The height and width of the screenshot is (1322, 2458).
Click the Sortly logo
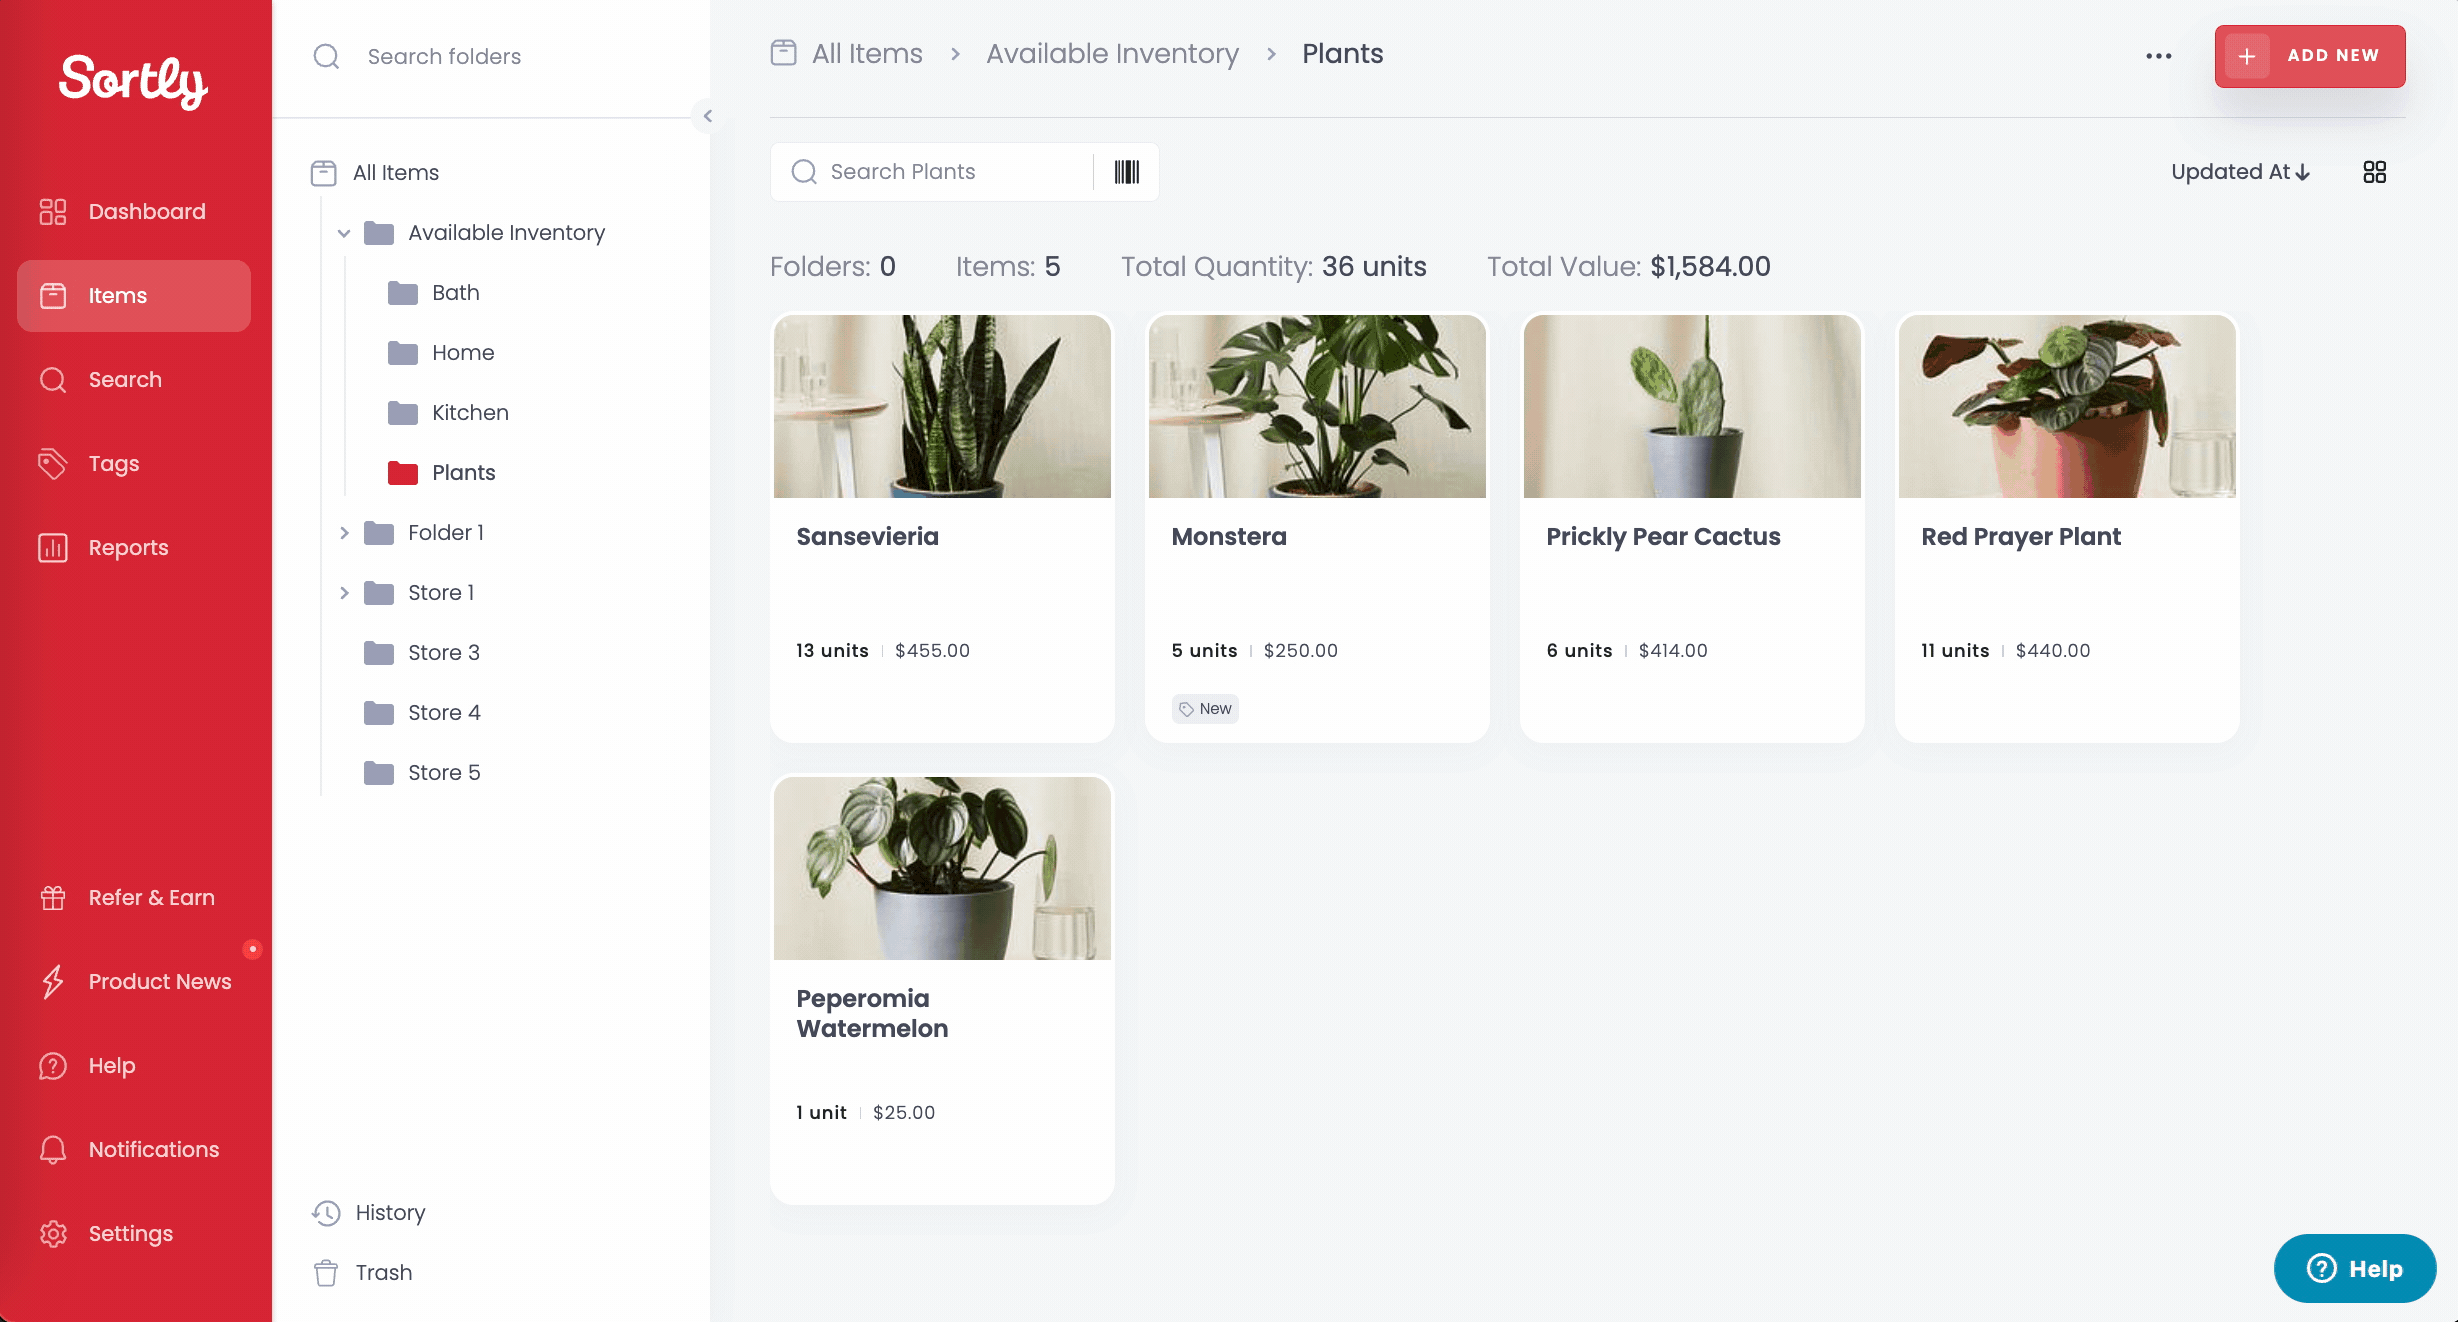(133, 81)
